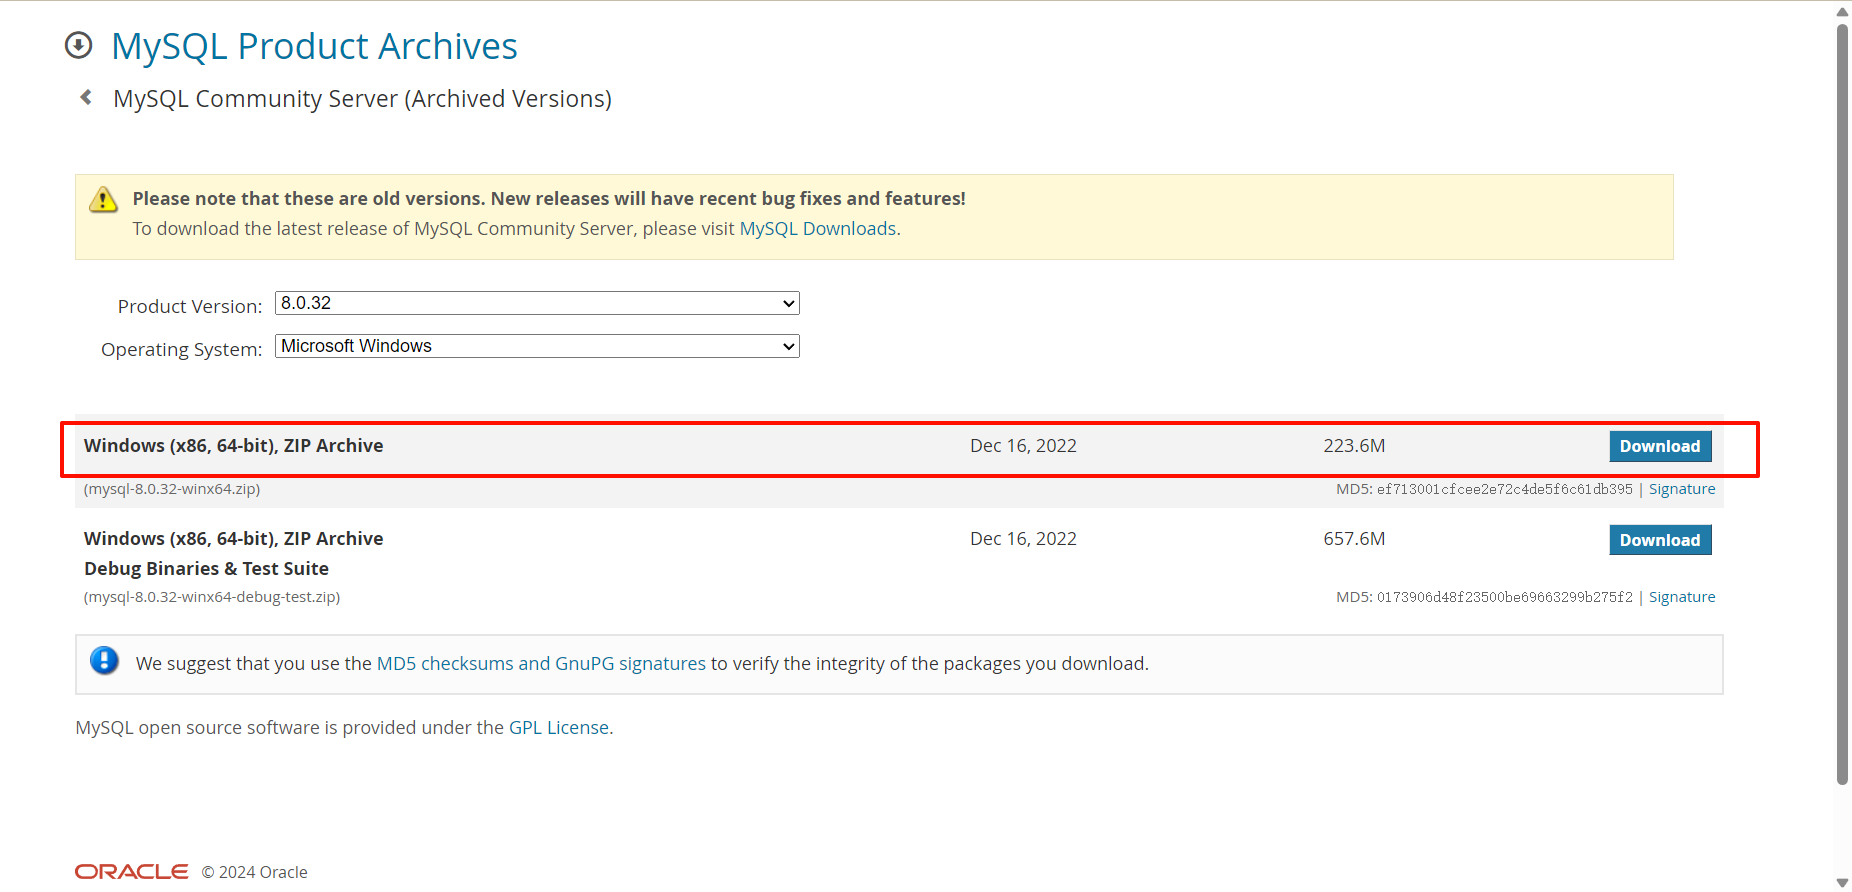Click the Oracle logo in footer
Screen dimensions: 1852x892
(131, 872)
